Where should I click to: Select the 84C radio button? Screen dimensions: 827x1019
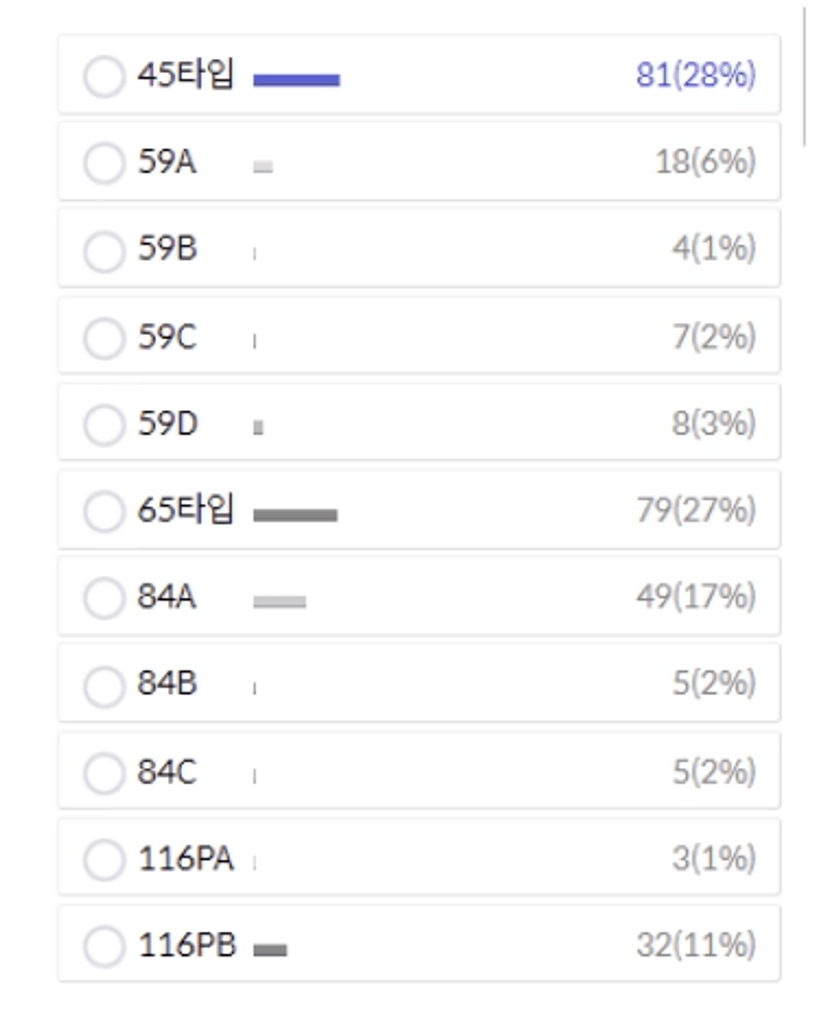104,773
